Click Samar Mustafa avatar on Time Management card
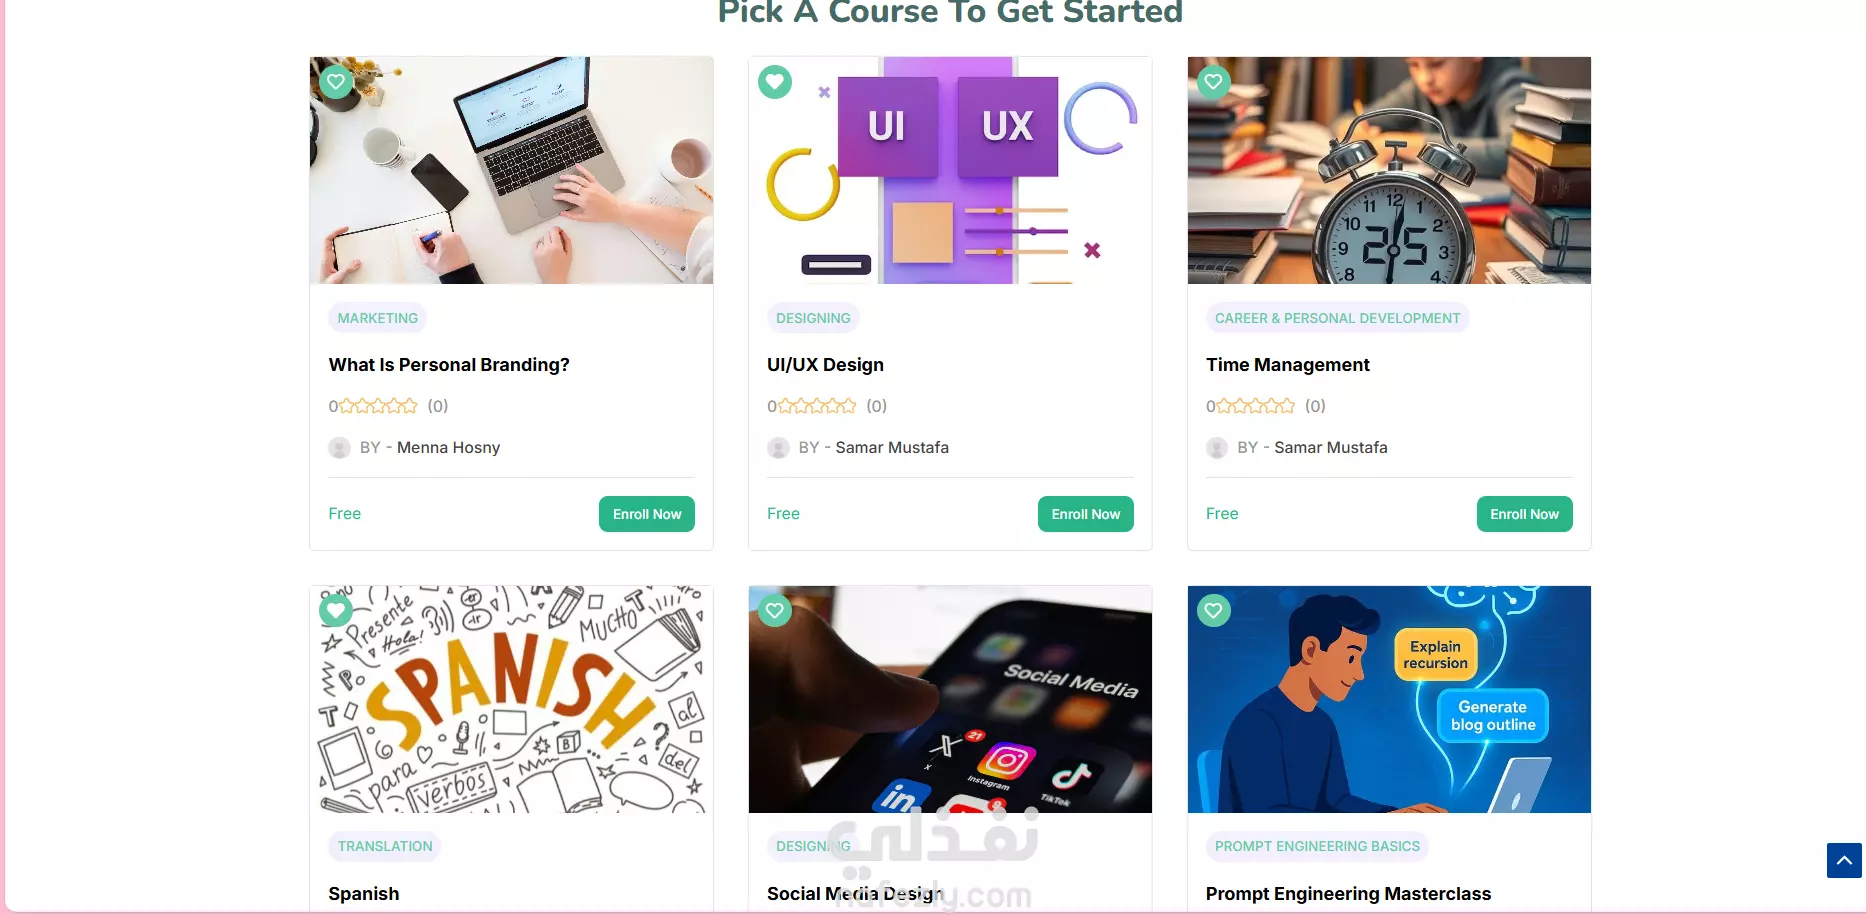Viewport: 1866px width, 915px height. [1217, 448]
